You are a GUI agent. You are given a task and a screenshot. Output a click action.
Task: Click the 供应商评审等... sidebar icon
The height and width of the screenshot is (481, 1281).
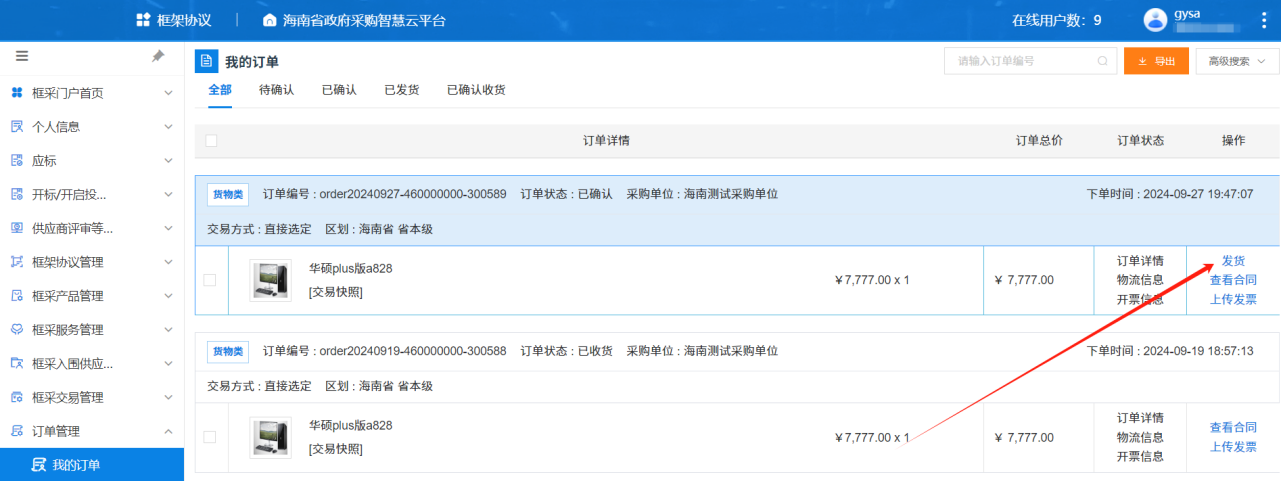(16, 228)
